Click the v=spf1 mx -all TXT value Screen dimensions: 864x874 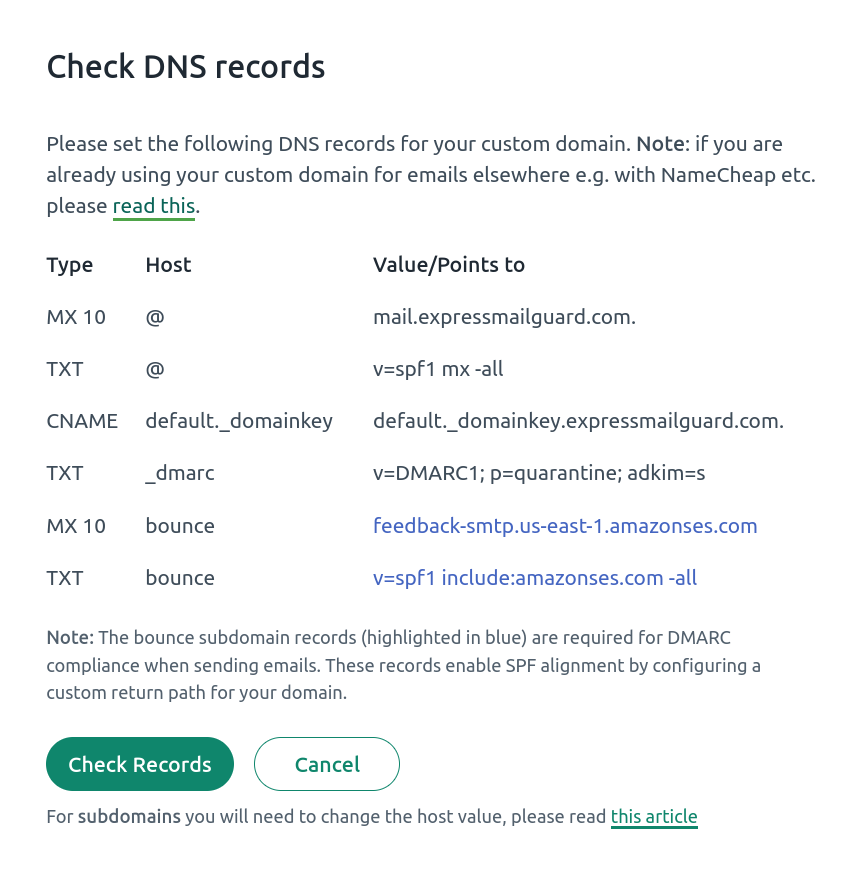pos(438,369)
